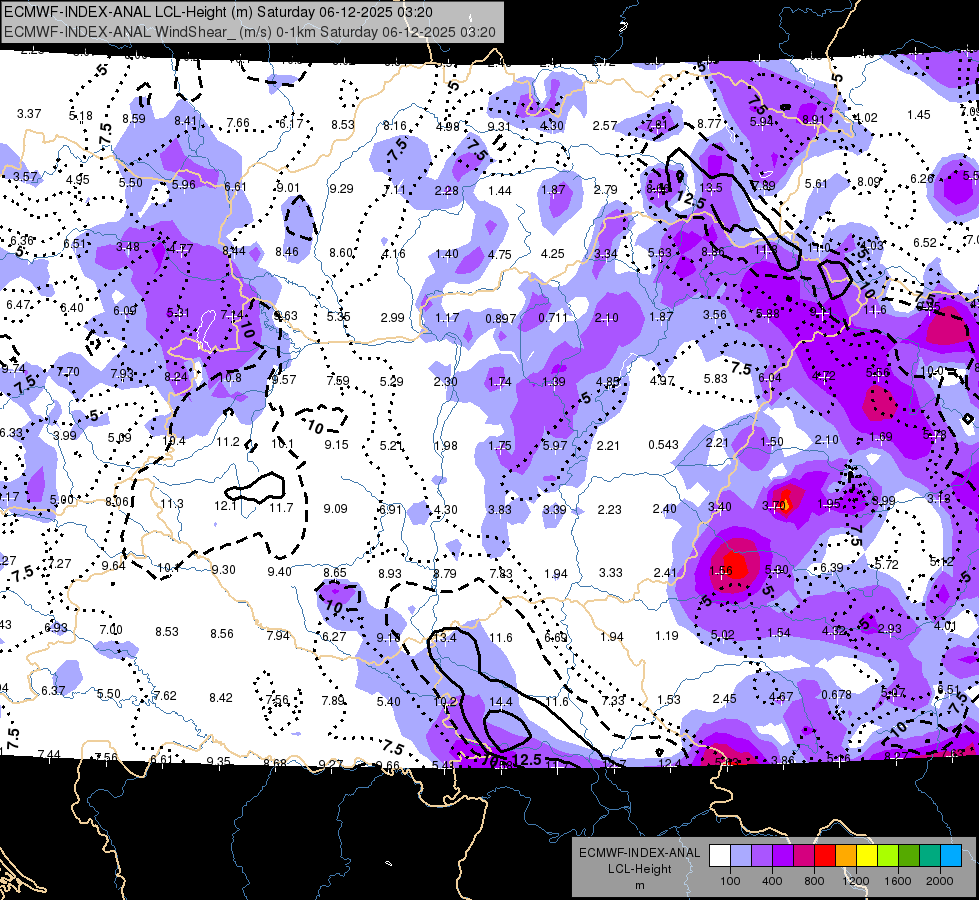This screenshot has height=900, width=979.
Task: Click the white swatch in the LCL-Height legend
Action: pyautogui.click(x=720, y=855)
